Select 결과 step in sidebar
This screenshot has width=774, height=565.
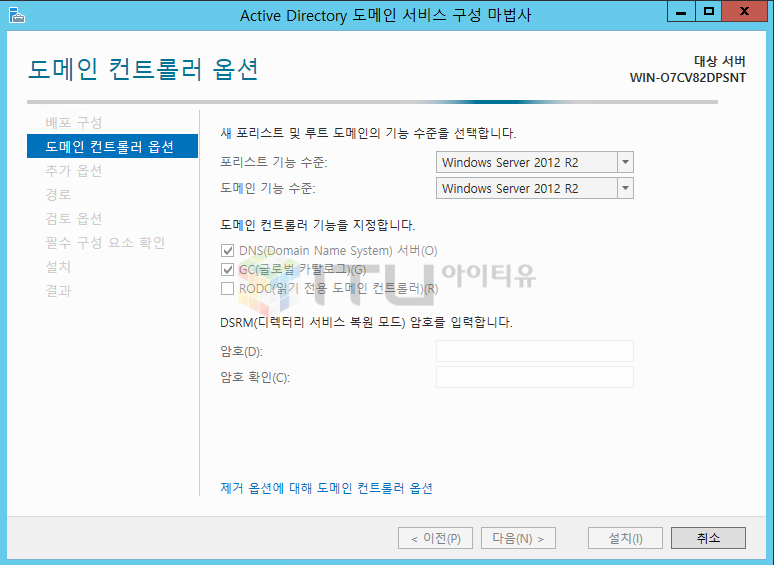tap(58, 290)
